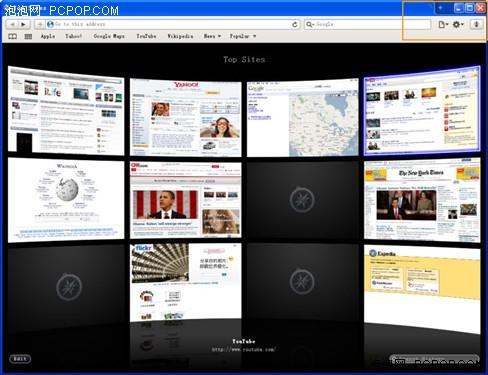Open the Wikipedia bookmark in bookmarks bar
488x375 pixels.
coord(180,36)
